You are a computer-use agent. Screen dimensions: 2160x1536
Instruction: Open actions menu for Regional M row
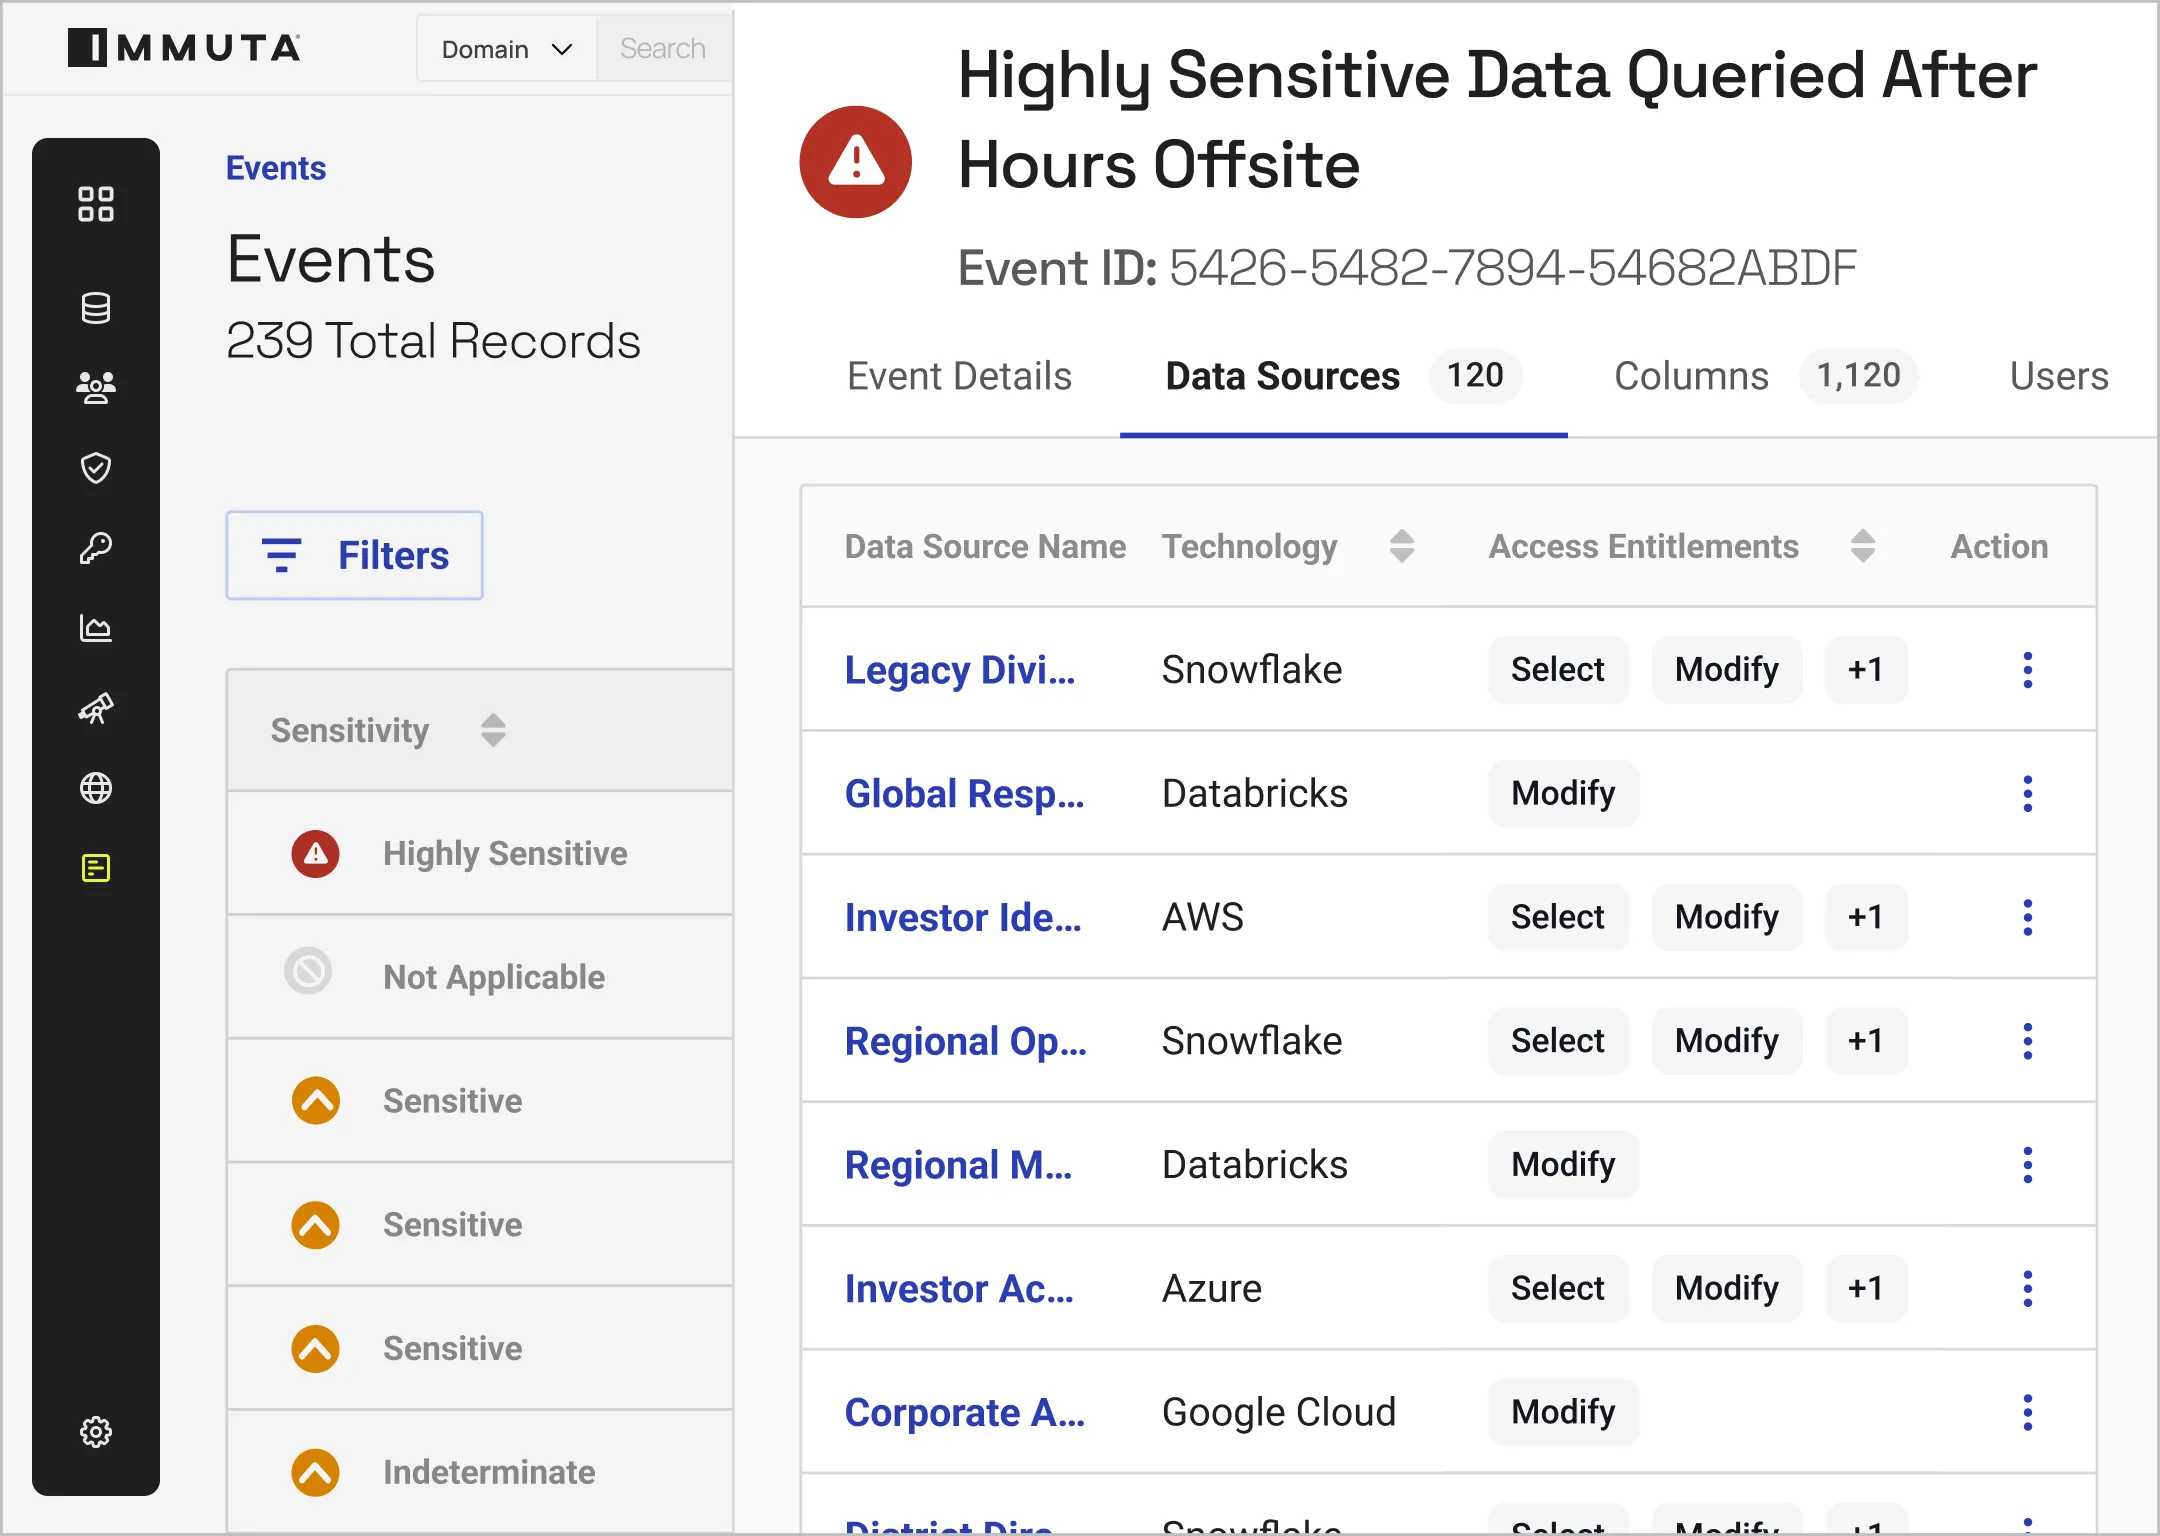point(2028,1165)
